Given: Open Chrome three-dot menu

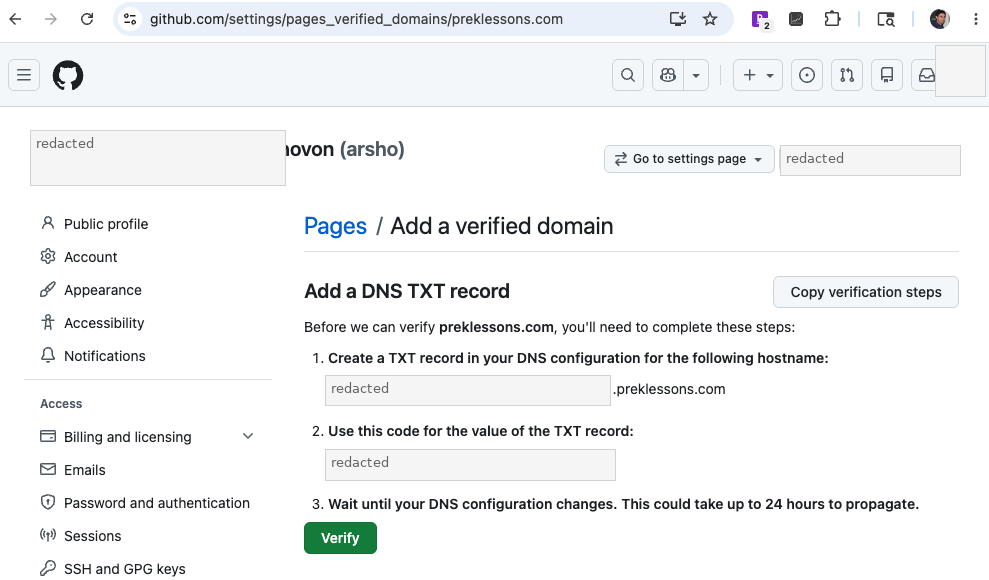Looking at the screenshot, I should tap(976, 19).
